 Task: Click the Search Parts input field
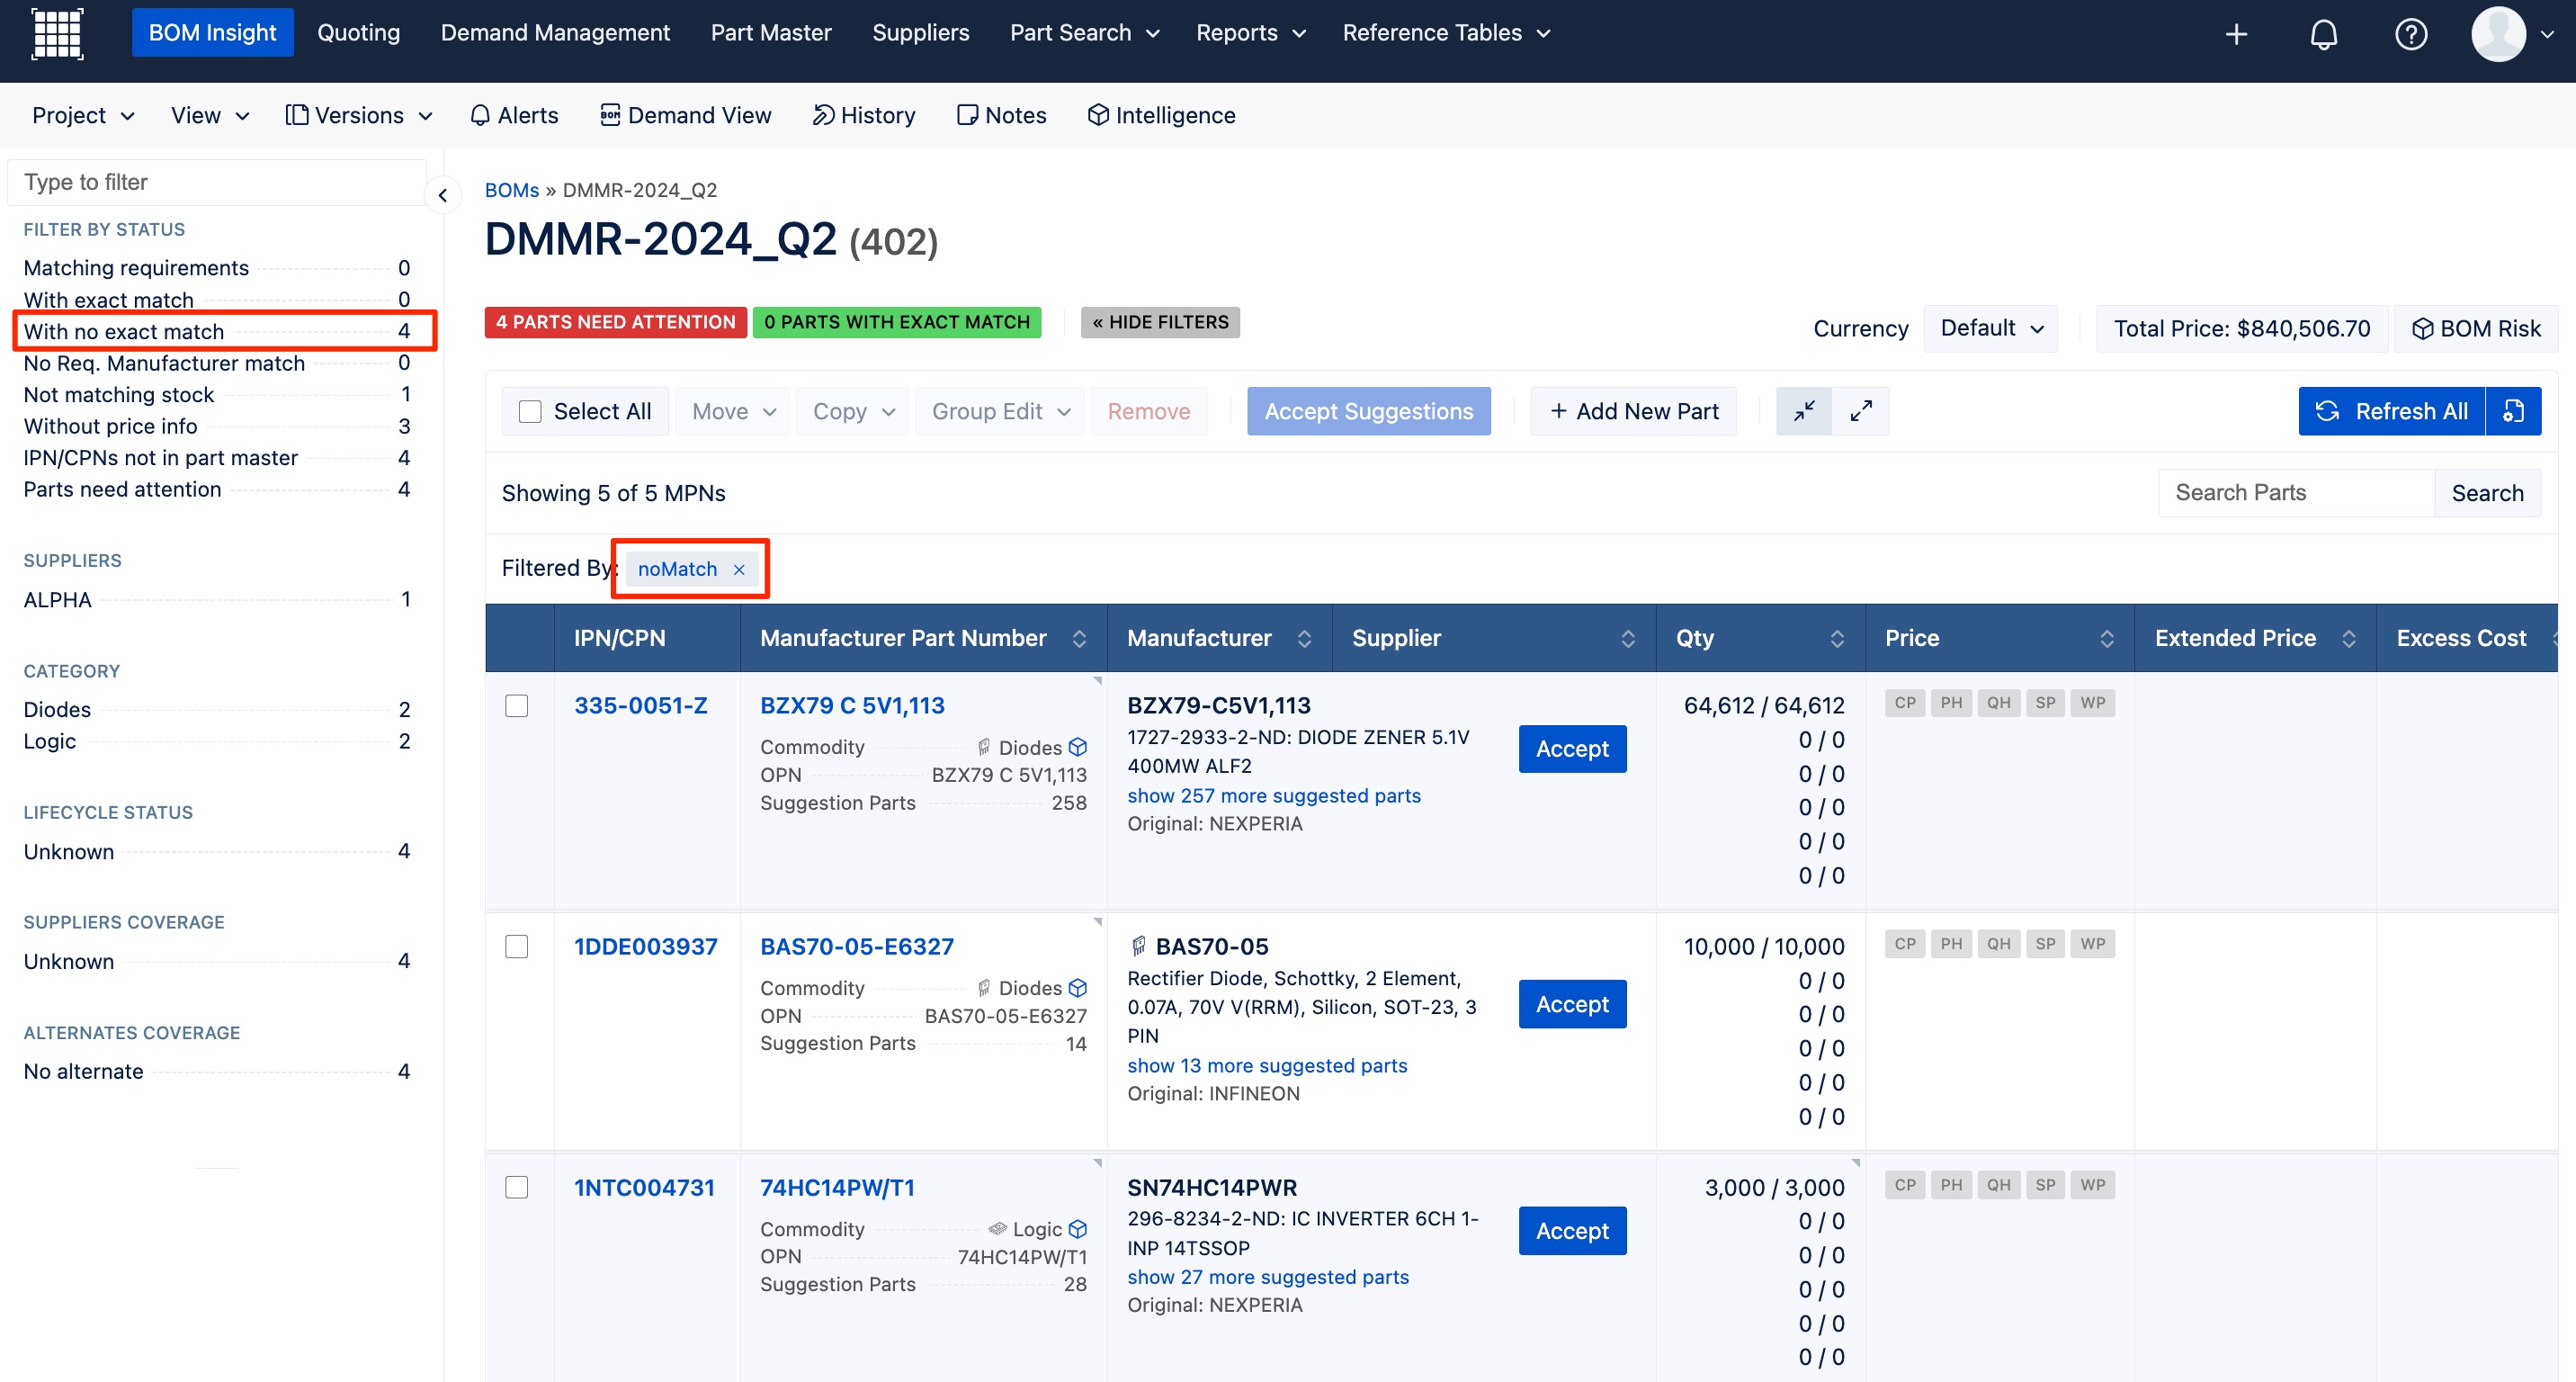[2296, 493]
